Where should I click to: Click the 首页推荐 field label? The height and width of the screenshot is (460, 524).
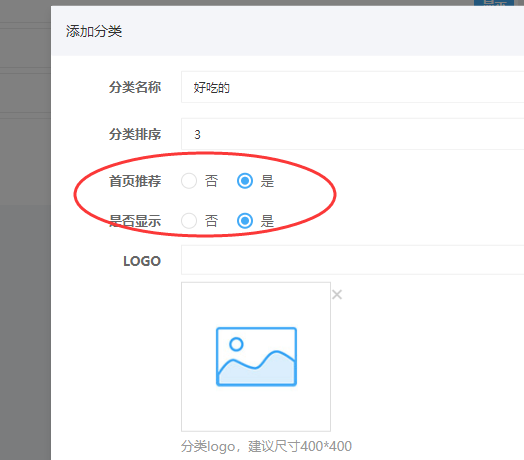[135, 181]
